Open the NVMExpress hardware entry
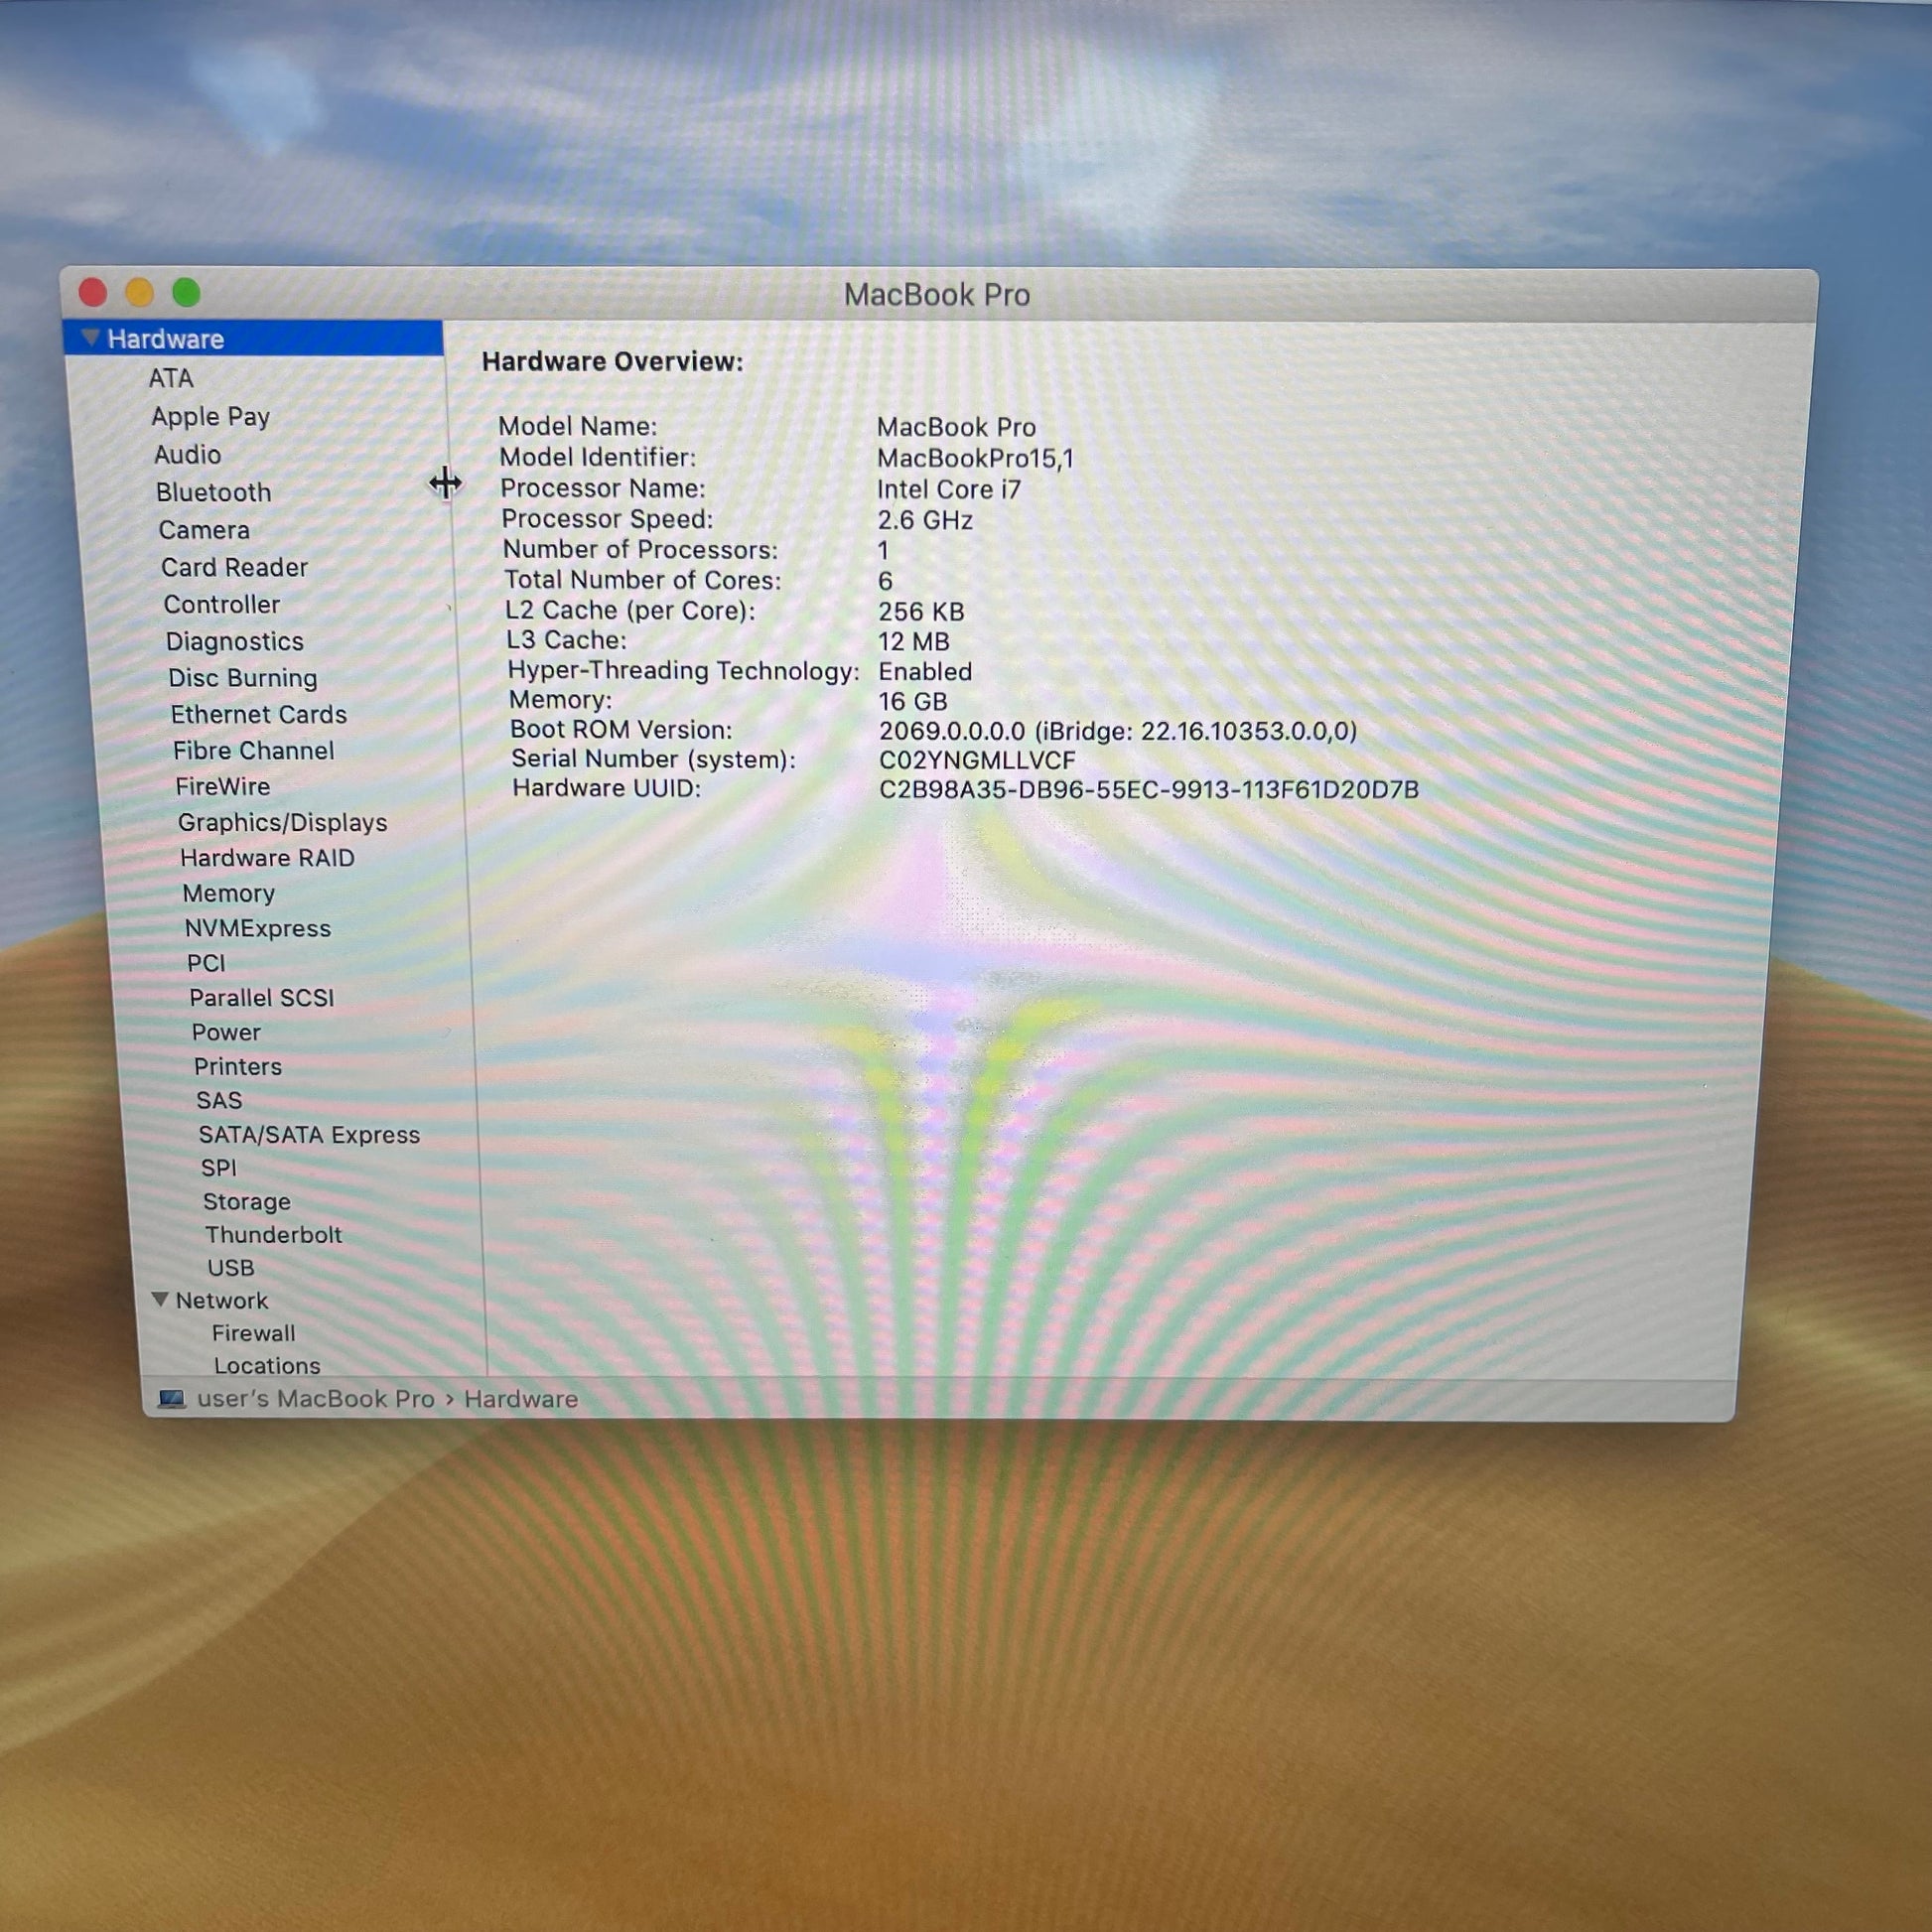 [258, 928]
